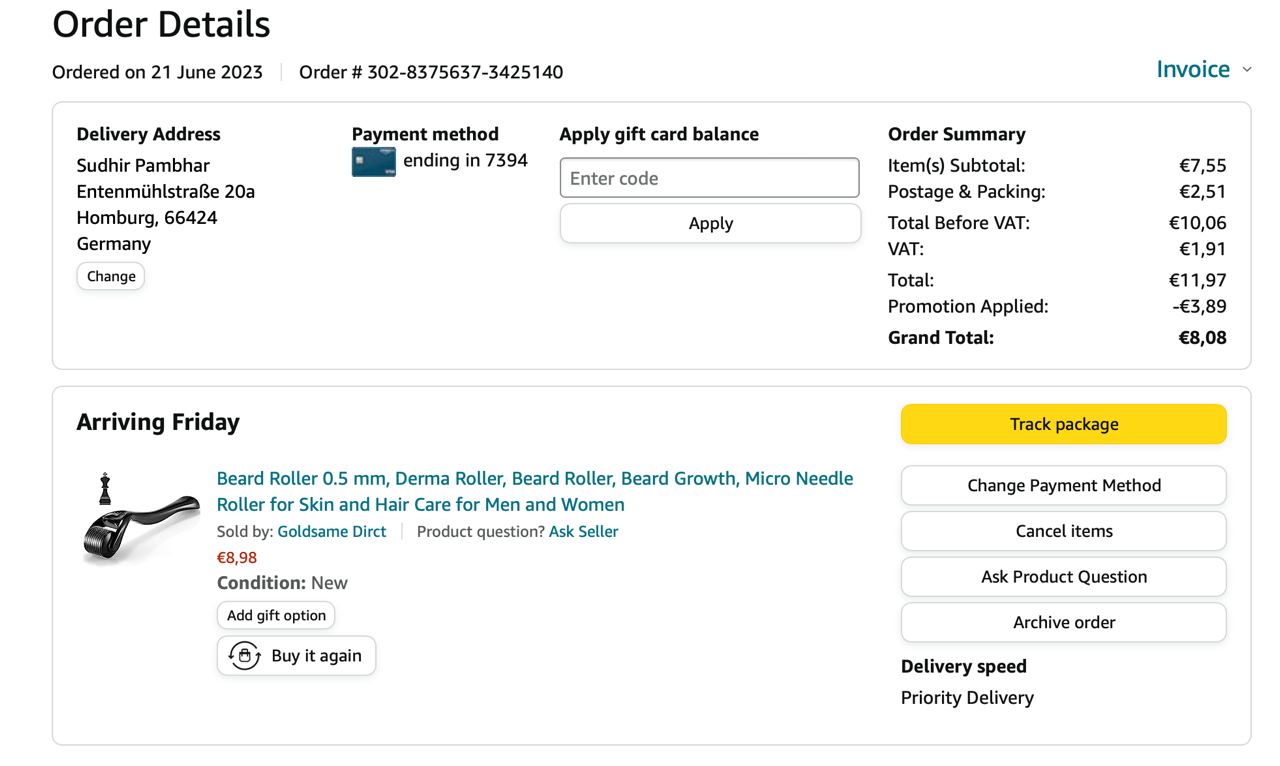Visit the Goldsame Dirct seller link
The width and height of the screenshot is (1280, 766).
pos(332,532)
